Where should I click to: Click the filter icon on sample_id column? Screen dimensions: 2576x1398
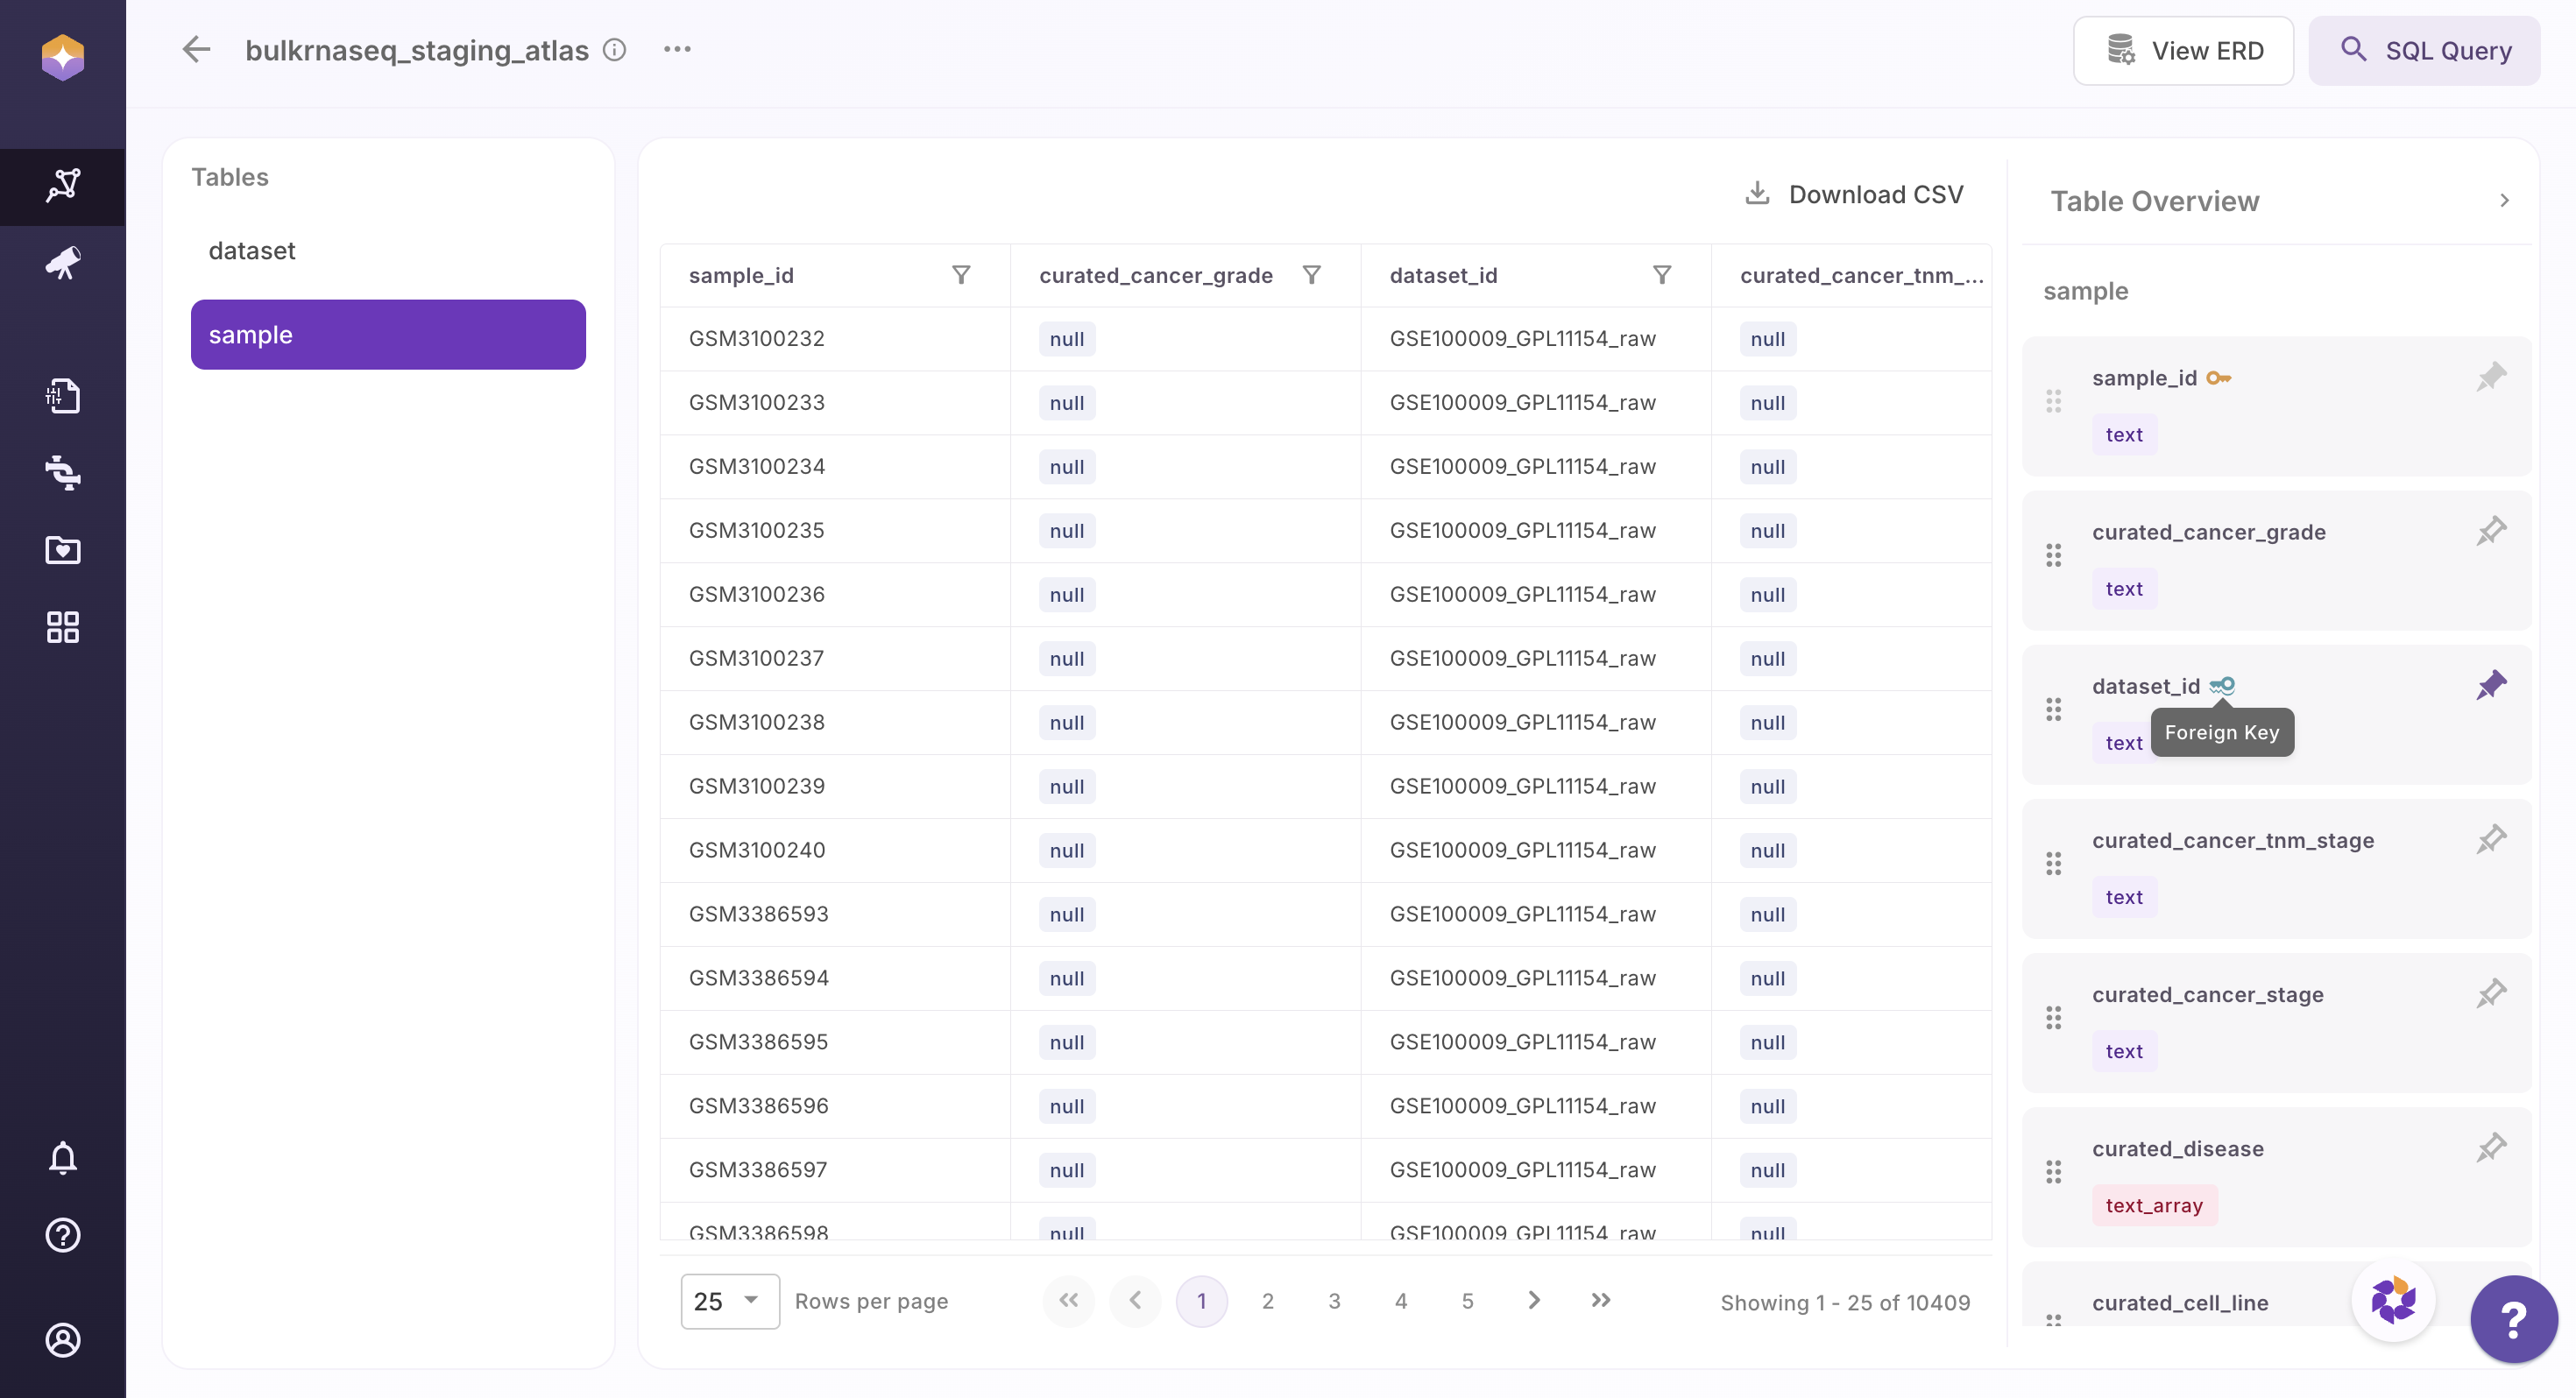pyautogui.click(x=960, y=275)
